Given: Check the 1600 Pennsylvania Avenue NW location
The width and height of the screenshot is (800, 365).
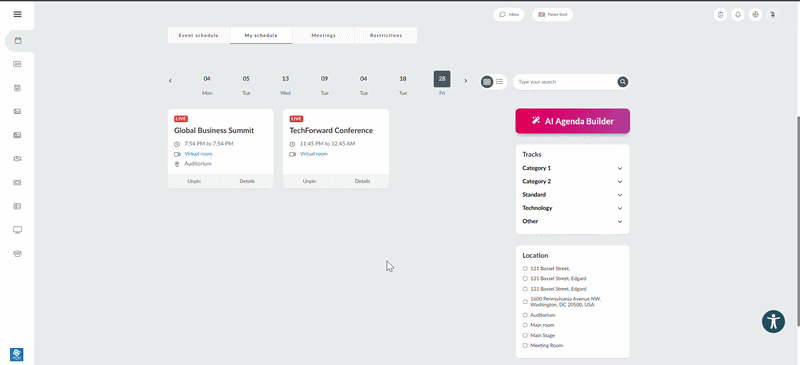Looking at the screenshot, I should coord(525,302).
